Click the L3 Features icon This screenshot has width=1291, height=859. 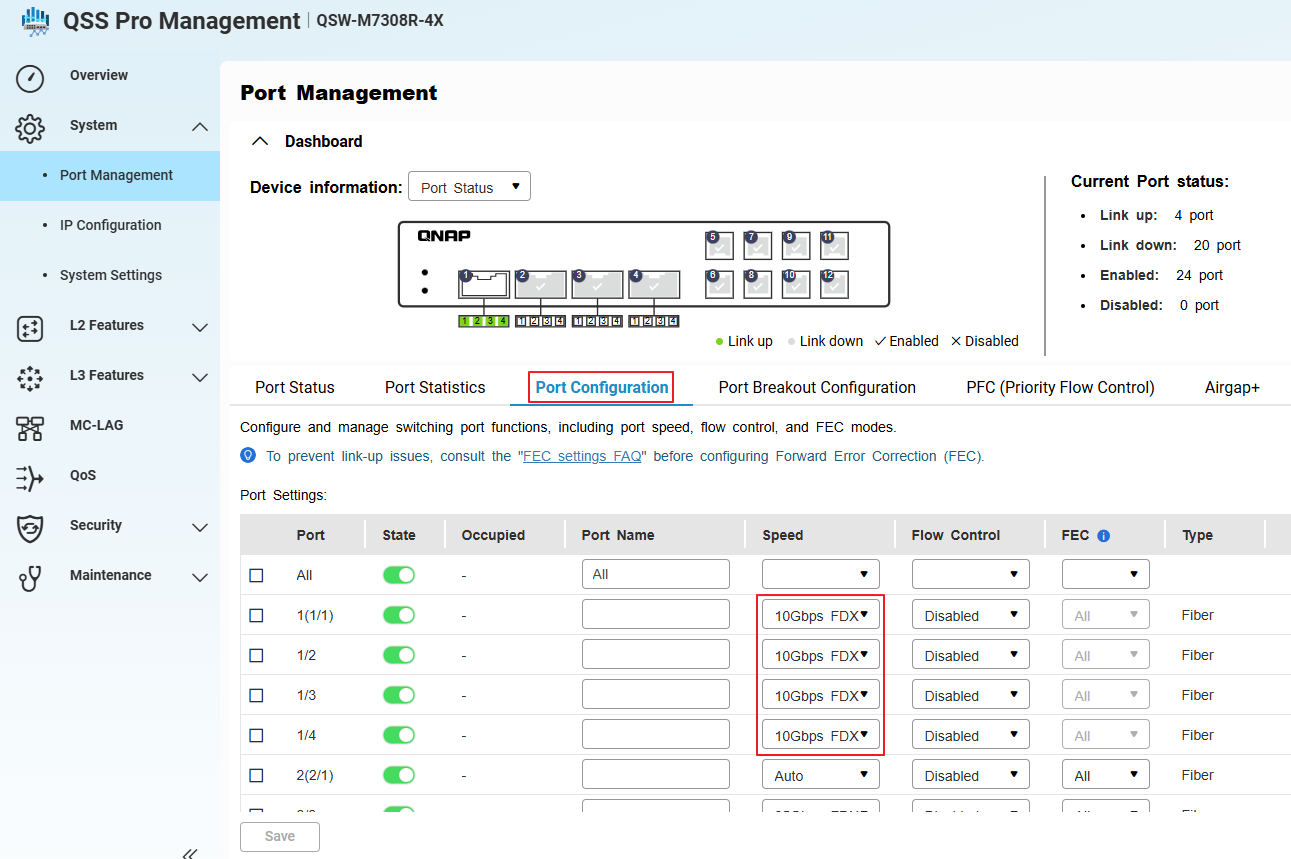tap(30, 377)
